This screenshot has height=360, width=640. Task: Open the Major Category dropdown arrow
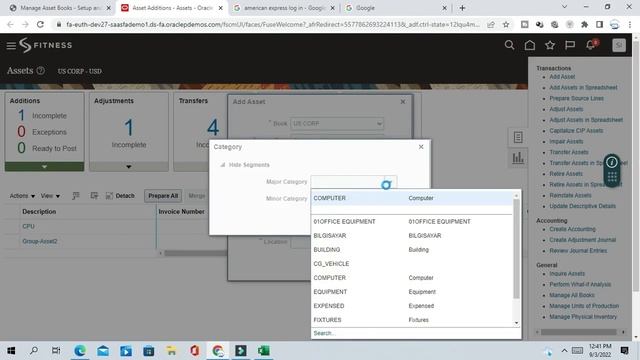point(390,182)
